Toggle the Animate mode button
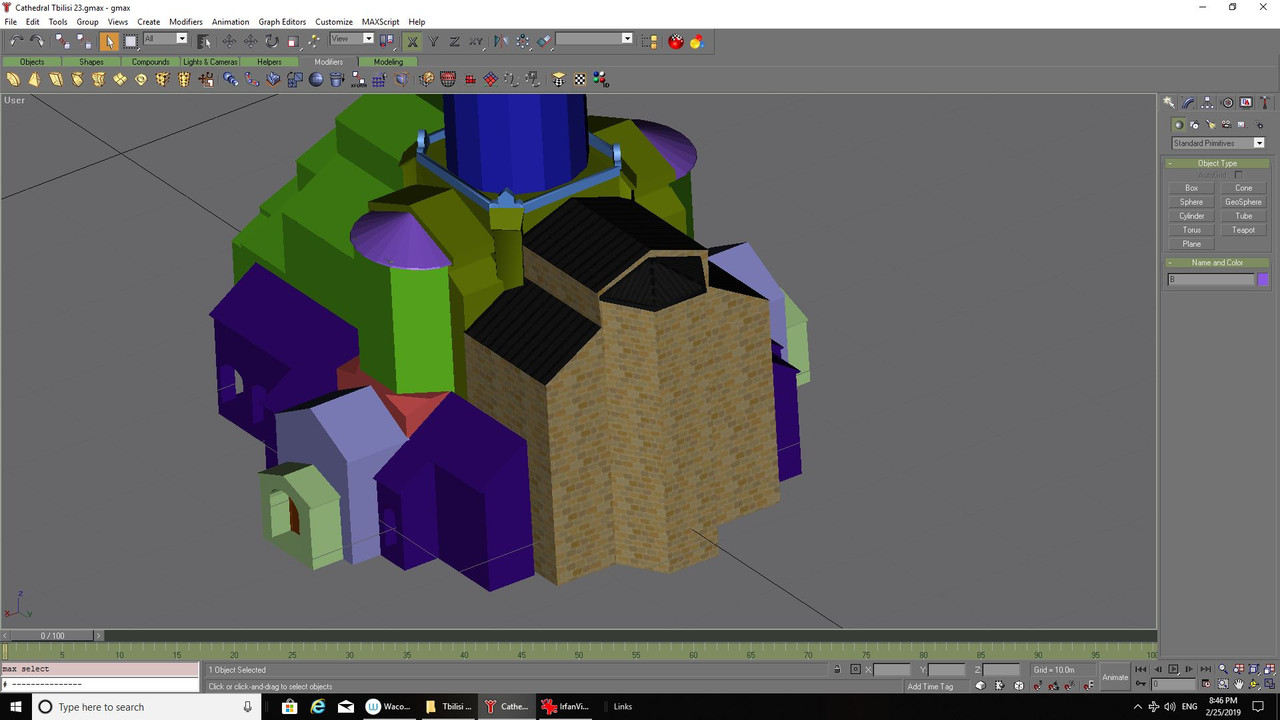This screenshot has width=1280, height=720. 1115,677
